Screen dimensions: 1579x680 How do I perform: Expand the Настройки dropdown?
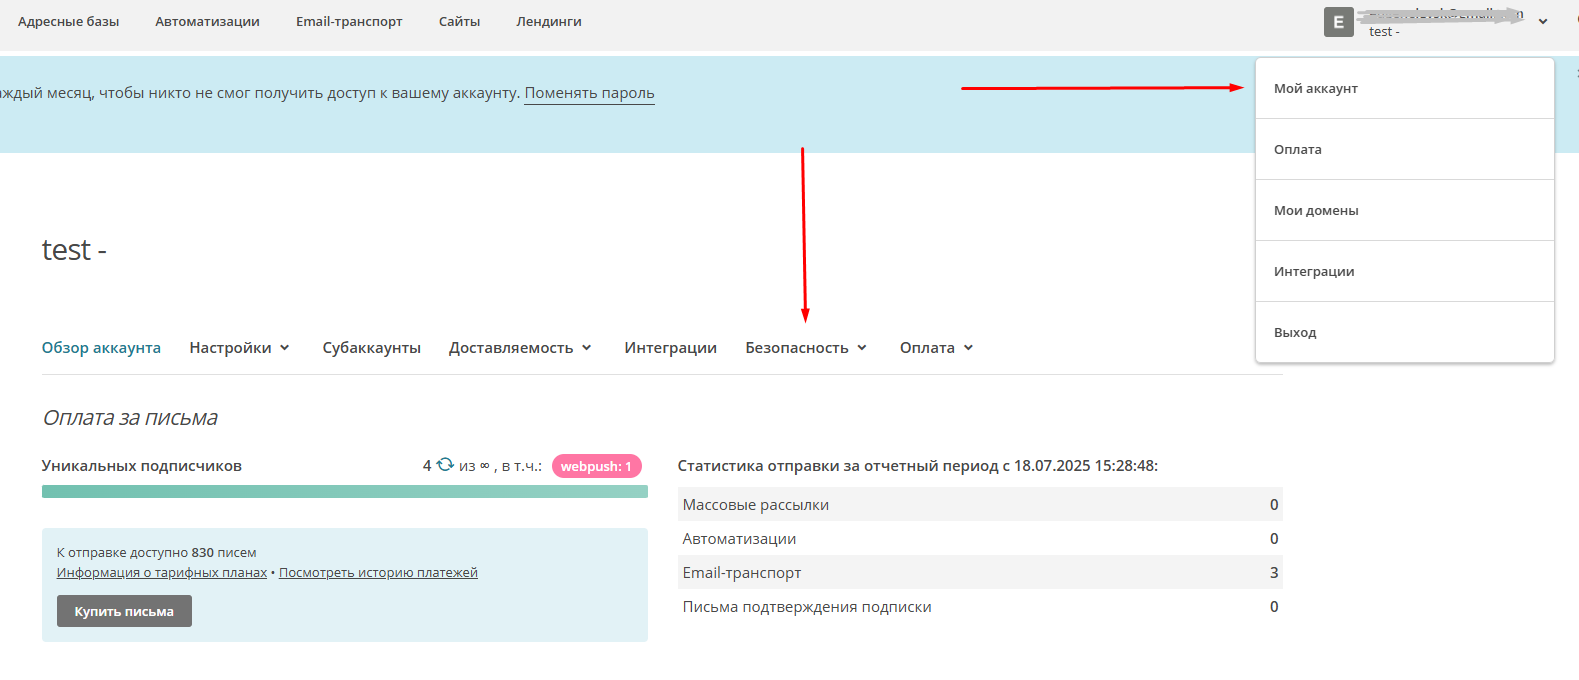coord(239,348)
